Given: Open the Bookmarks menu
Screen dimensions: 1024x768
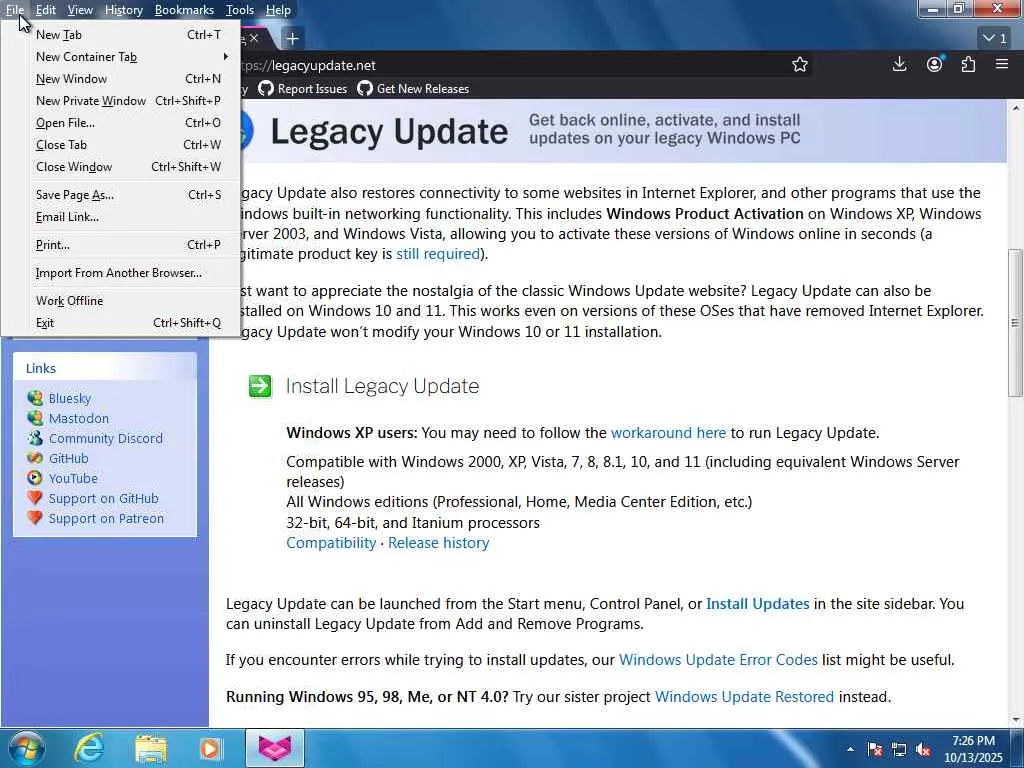Looking at the screenshot, I should [x=184, y=10].
